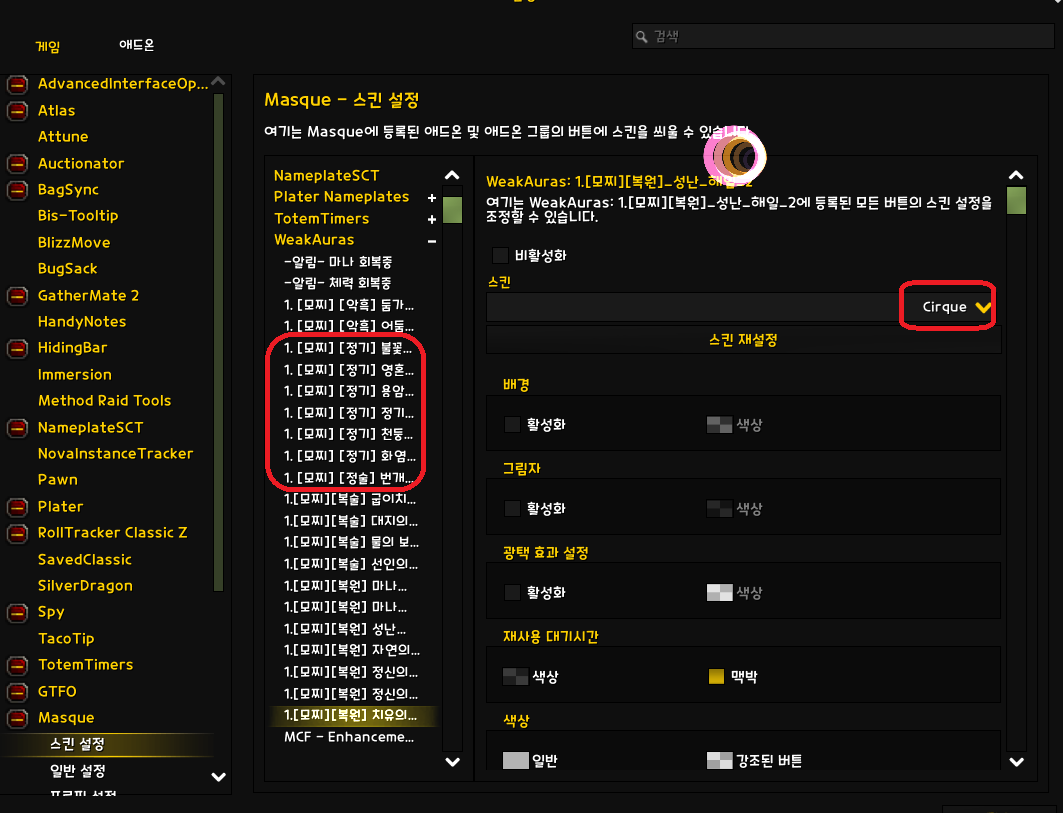
Task: Collapse the WeakAuras group minus sign
Action: [432, 241]
